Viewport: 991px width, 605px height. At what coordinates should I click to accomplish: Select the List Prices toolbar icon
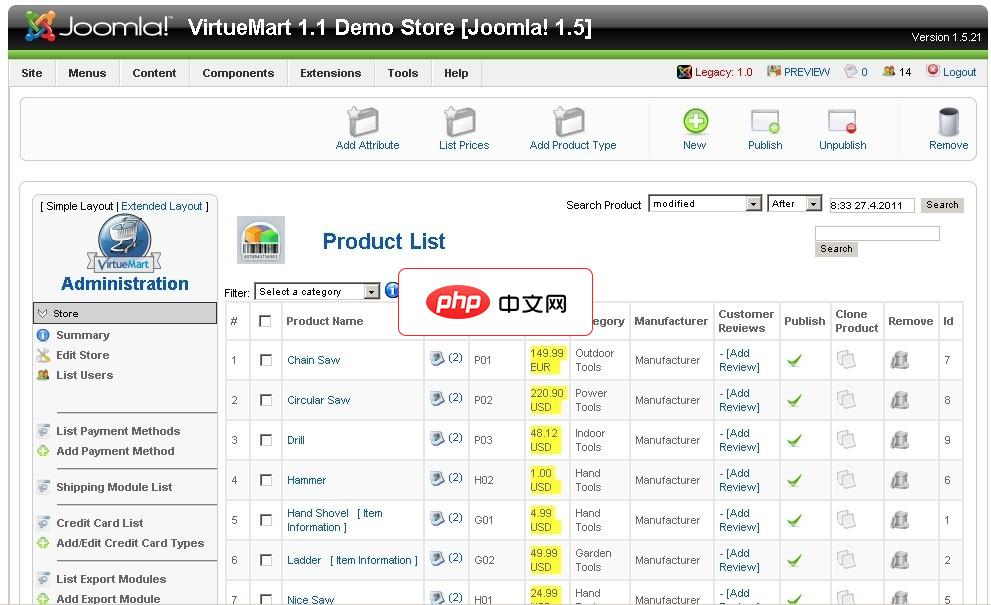tap(462, 124)
